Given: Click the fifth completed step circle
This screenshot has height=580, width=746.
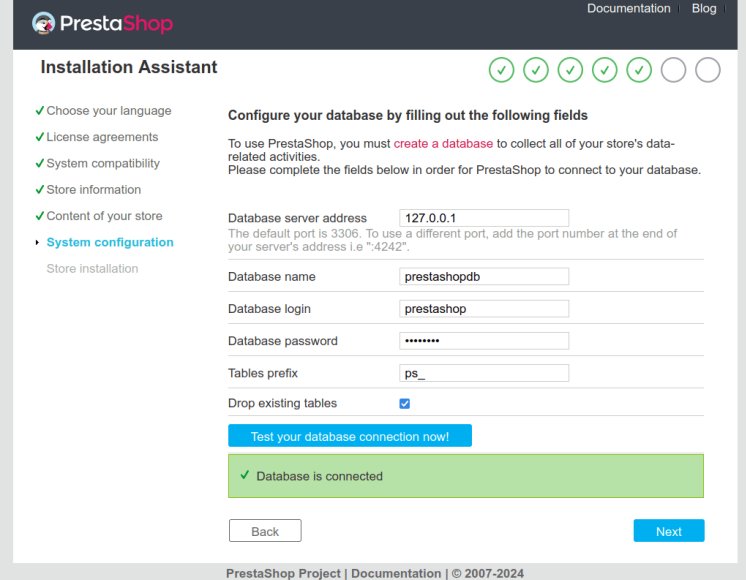Looking at the screenshot, I should [x=639, y=70].
